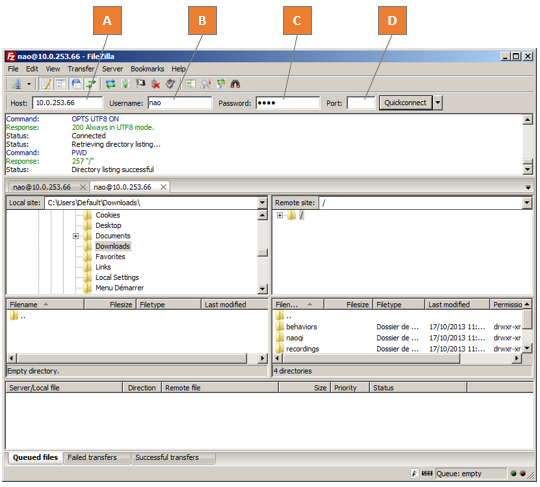Open the Transfer menu
Screen dimensions: 540x487
81,69
